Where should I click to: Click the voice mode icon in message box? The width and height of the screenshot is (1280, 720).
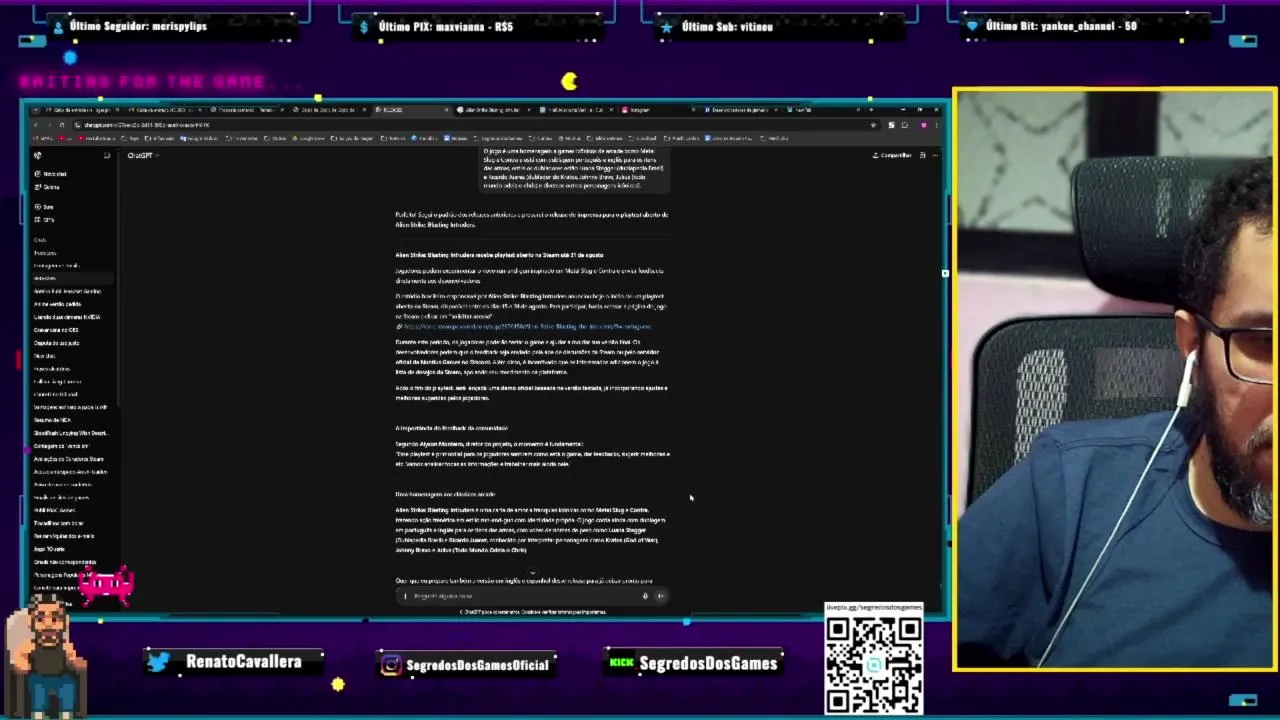[660, 596]
